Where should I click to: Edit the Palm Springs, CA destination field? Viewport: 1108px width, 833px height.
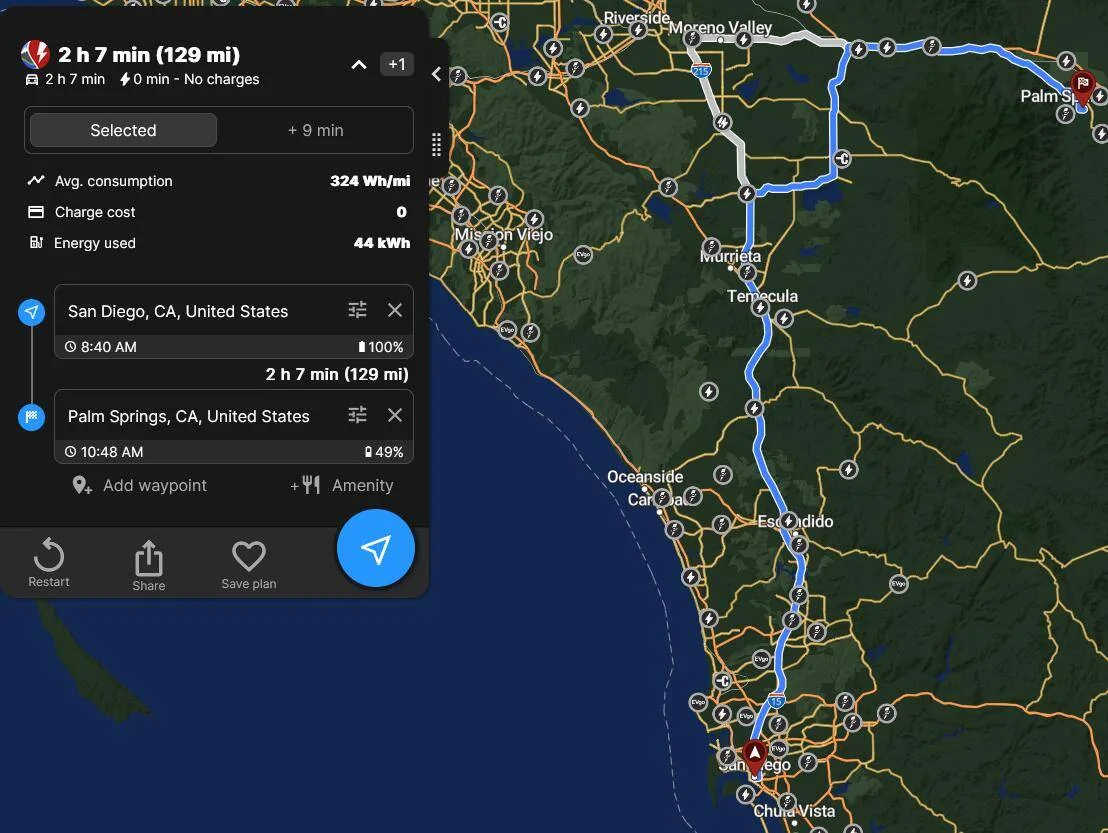pyautogui.click(x=189, y=416)
